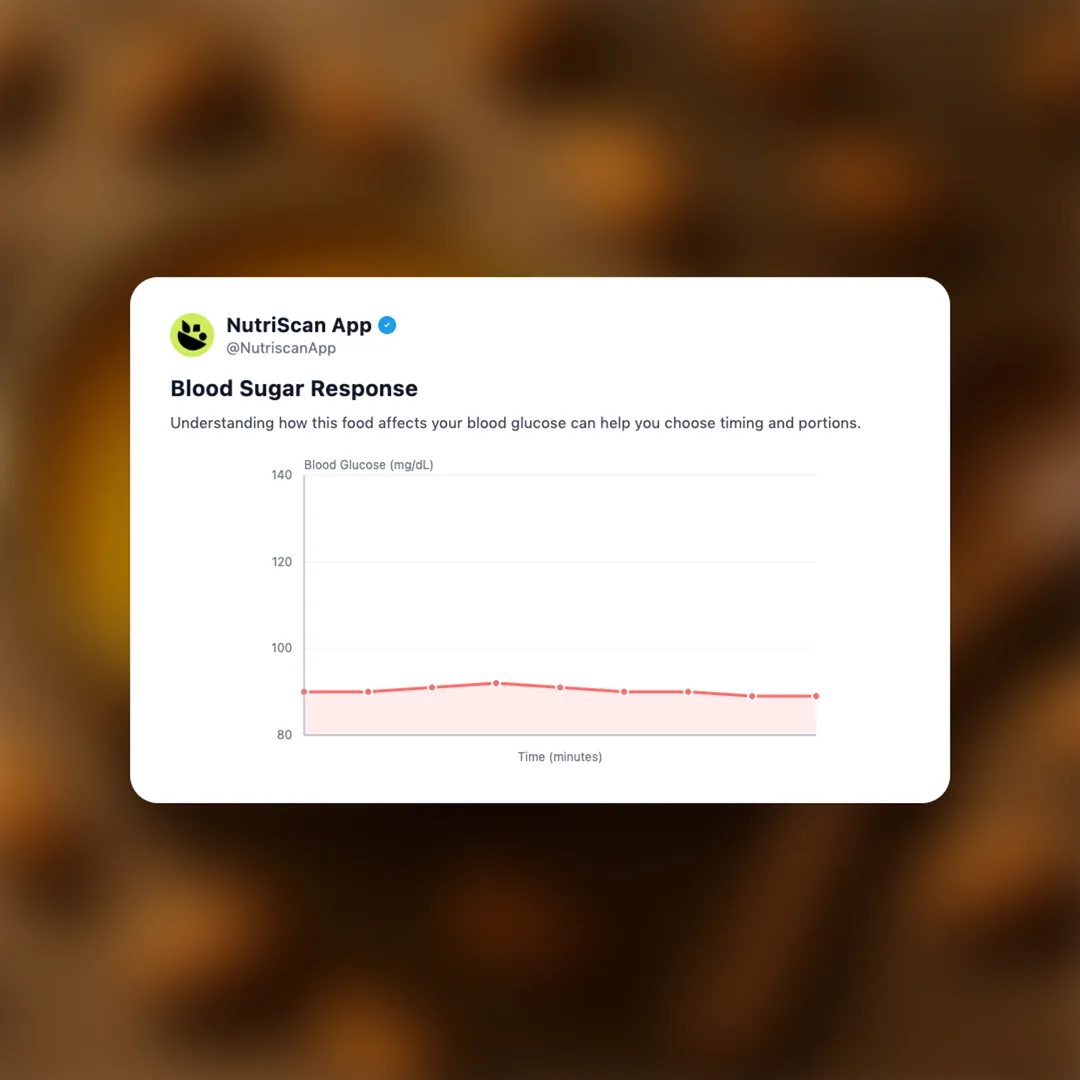Select the second data point from the left
Image resolution: width=1080 pixels, height=1080 pixels.
coord(368,692)
